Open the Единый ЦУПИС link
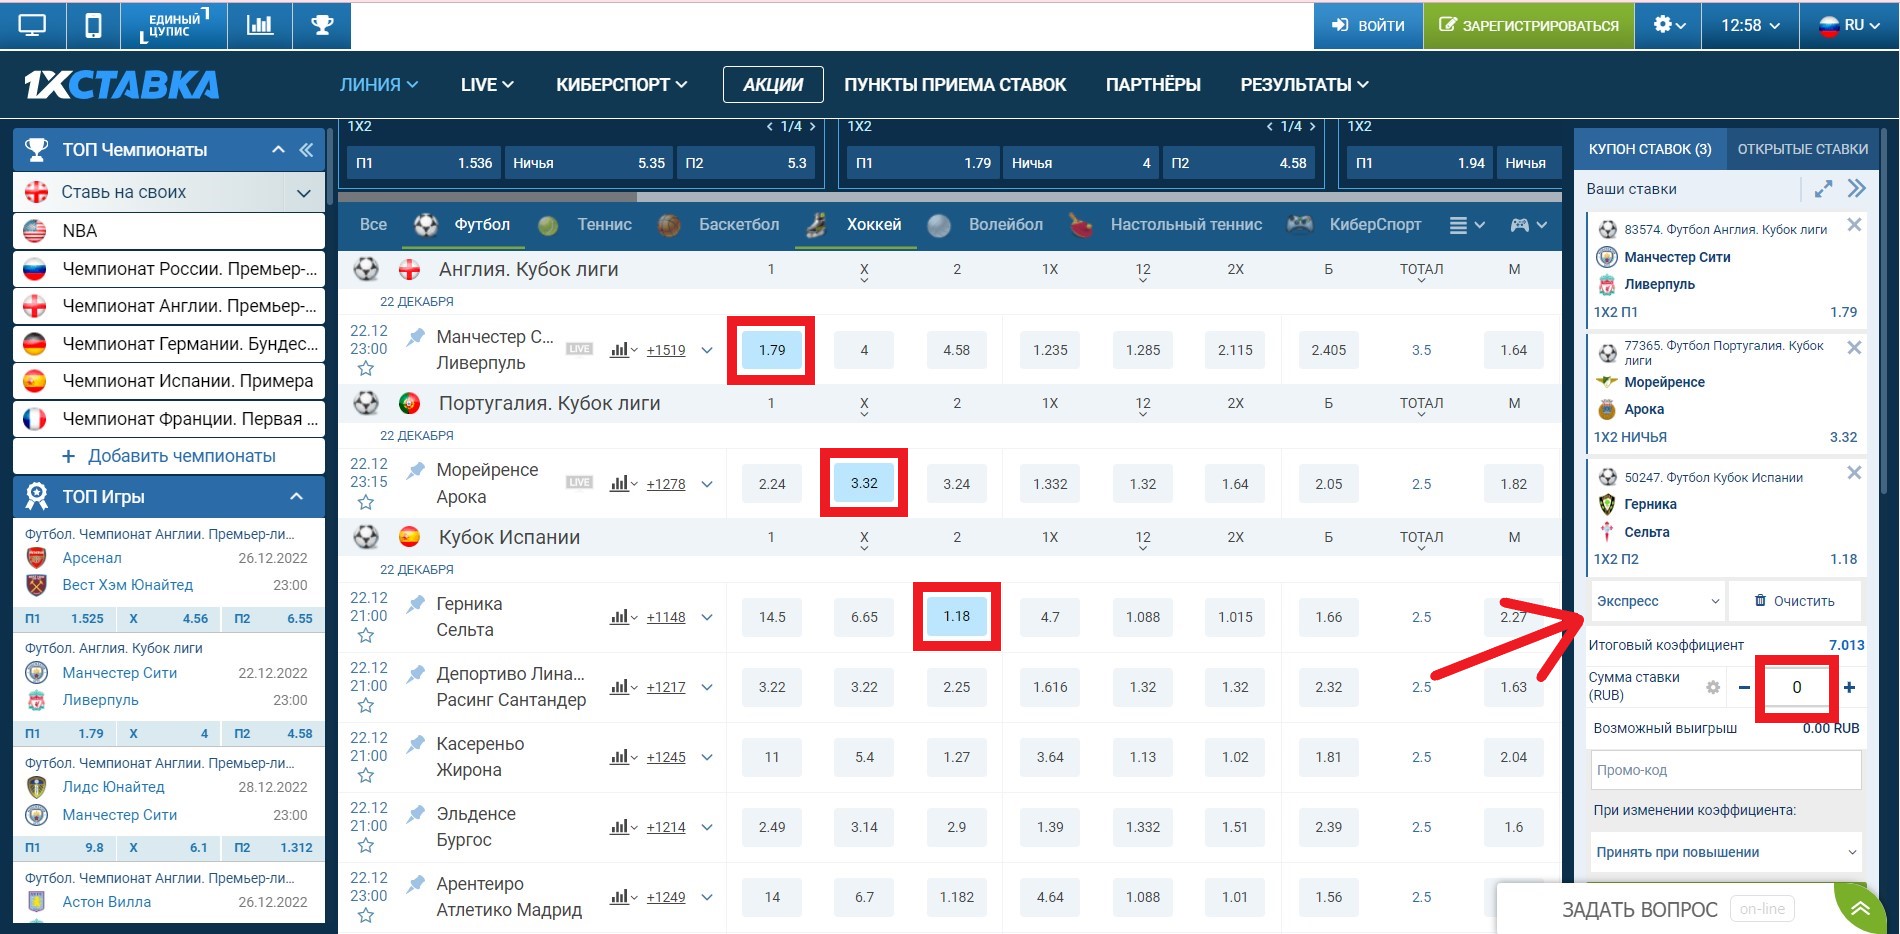The width and height of the screenshot is (1900, 934). coord(173,25)
